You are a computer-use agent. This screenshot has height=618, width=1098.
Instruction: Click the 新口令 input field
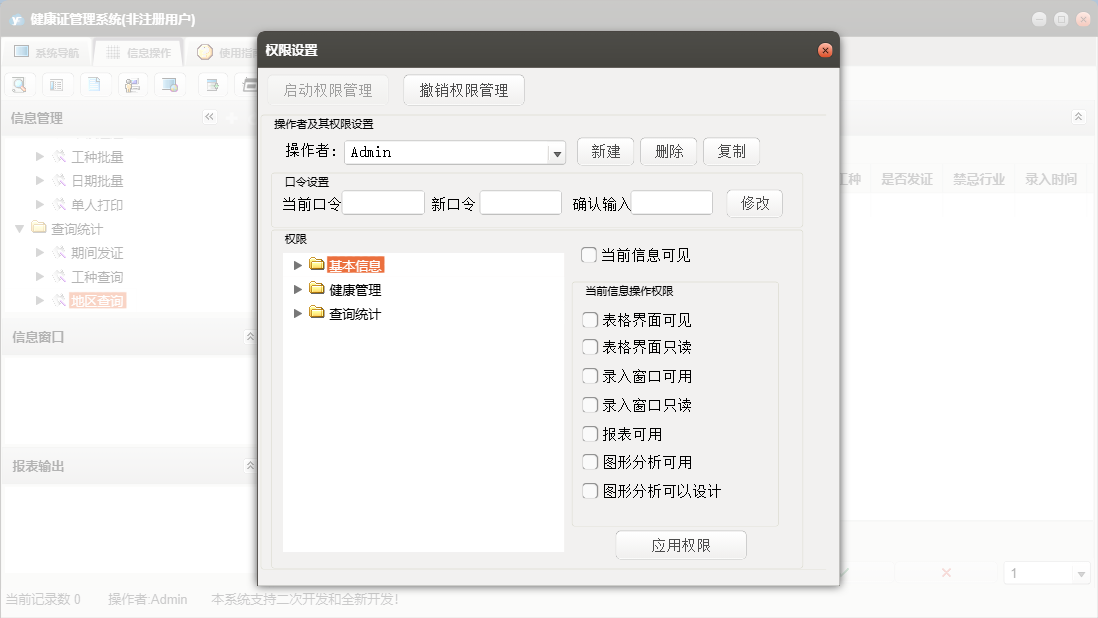pos(520,203)
